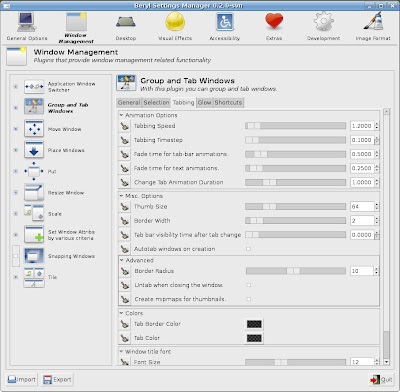Increase Border Radius spinner value
The width and height of the screenshot is (400, 392).
click(x=377, y=269)
